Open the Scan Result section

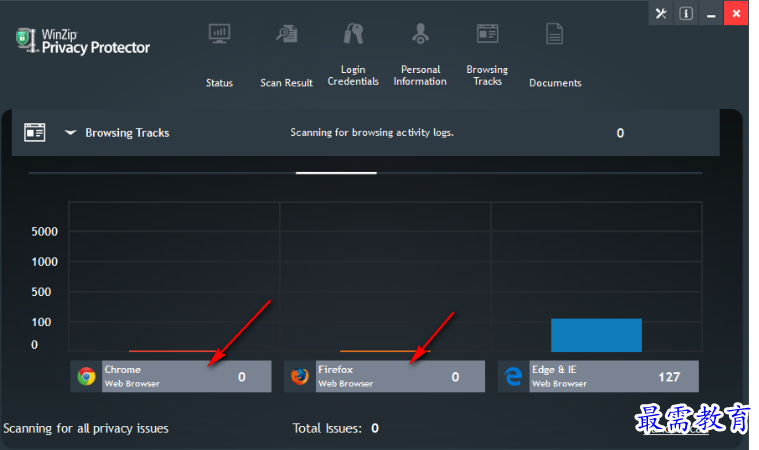[x=286, y=35]
